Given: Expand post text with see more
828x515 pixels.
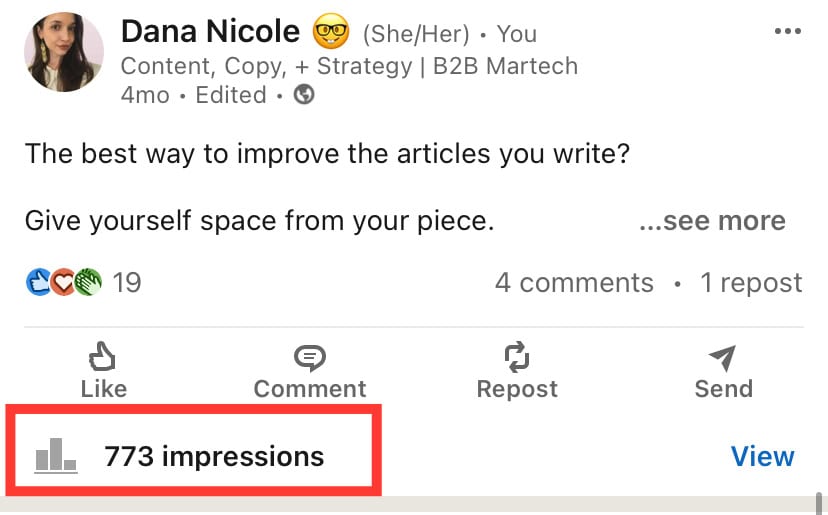Looking at the screenshot, I should [712, 221].
